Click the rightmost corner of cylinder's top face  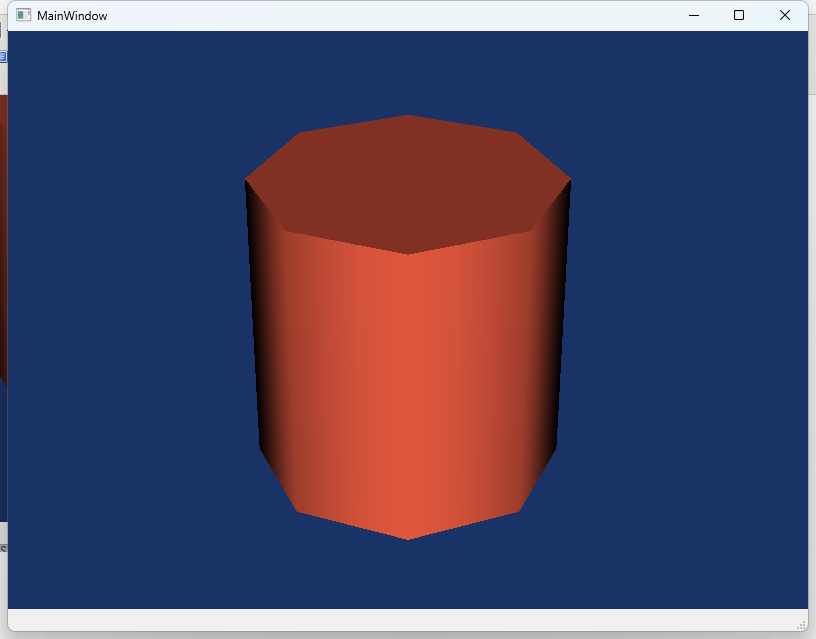(570, 180)
